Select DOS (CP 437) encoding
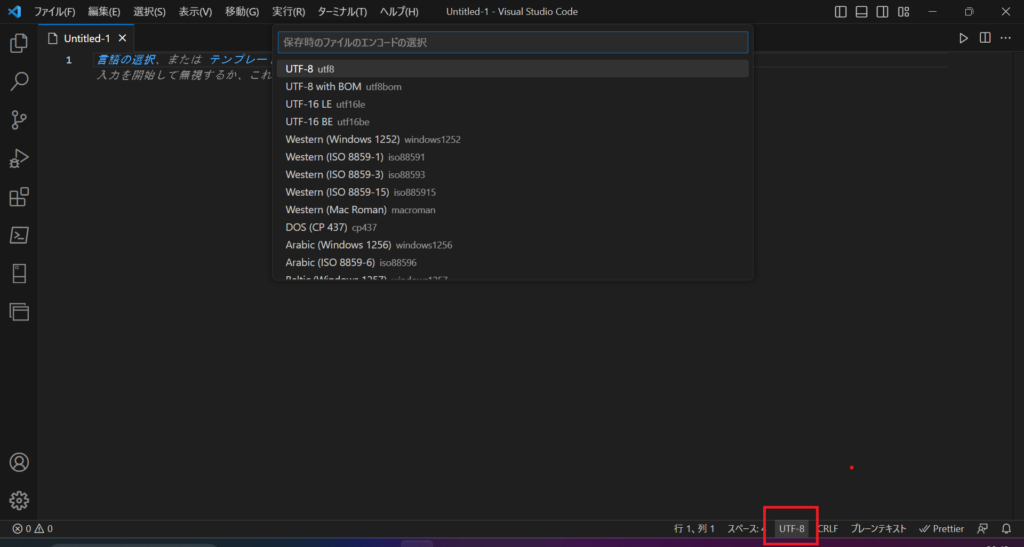Image resolution: width=1024 pixels, height=547 pixels. pos(513,227)
